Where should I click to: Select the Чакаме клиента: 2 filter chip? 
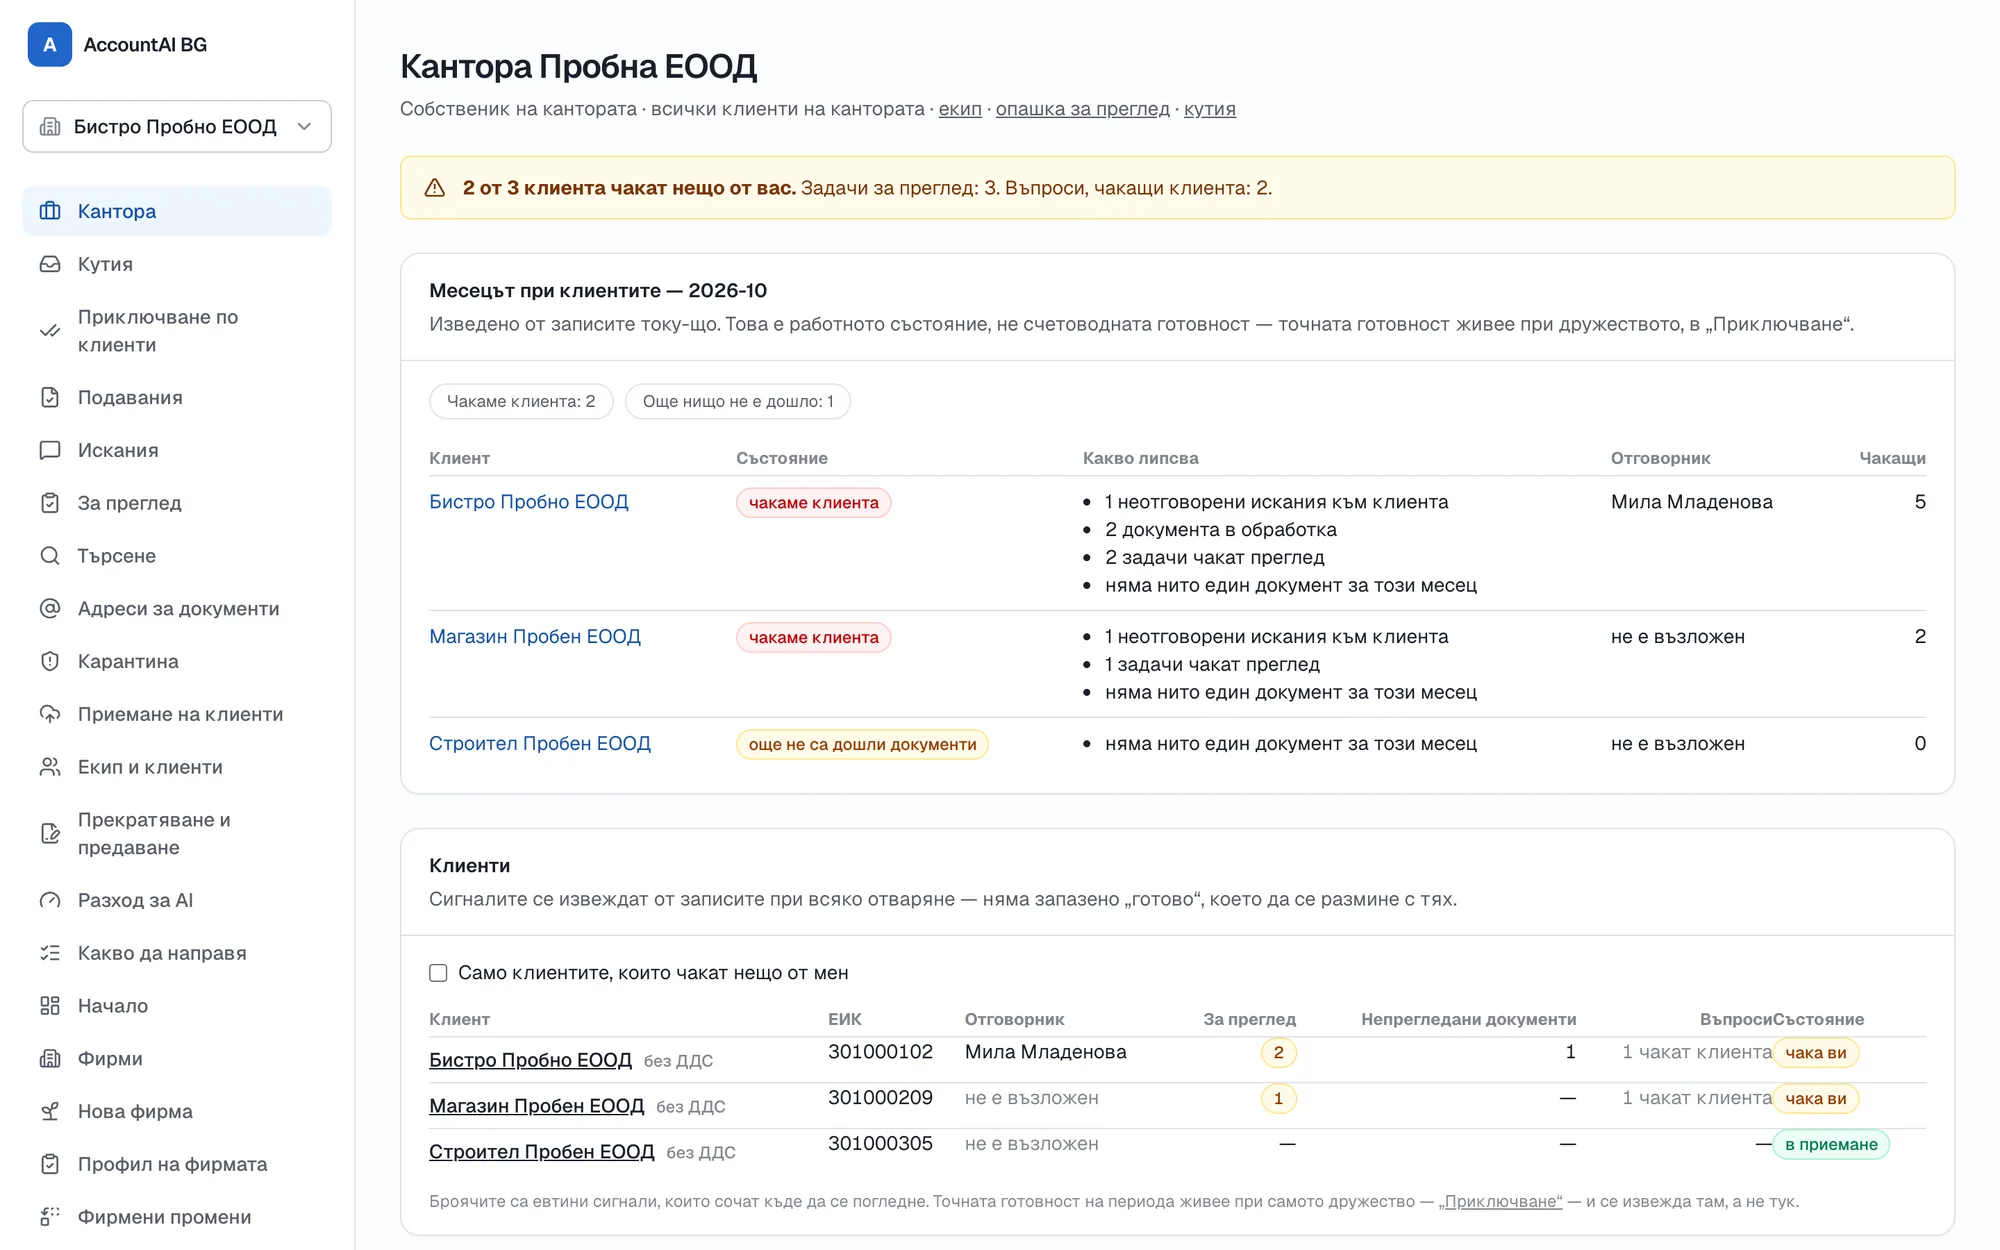[521, 402]
